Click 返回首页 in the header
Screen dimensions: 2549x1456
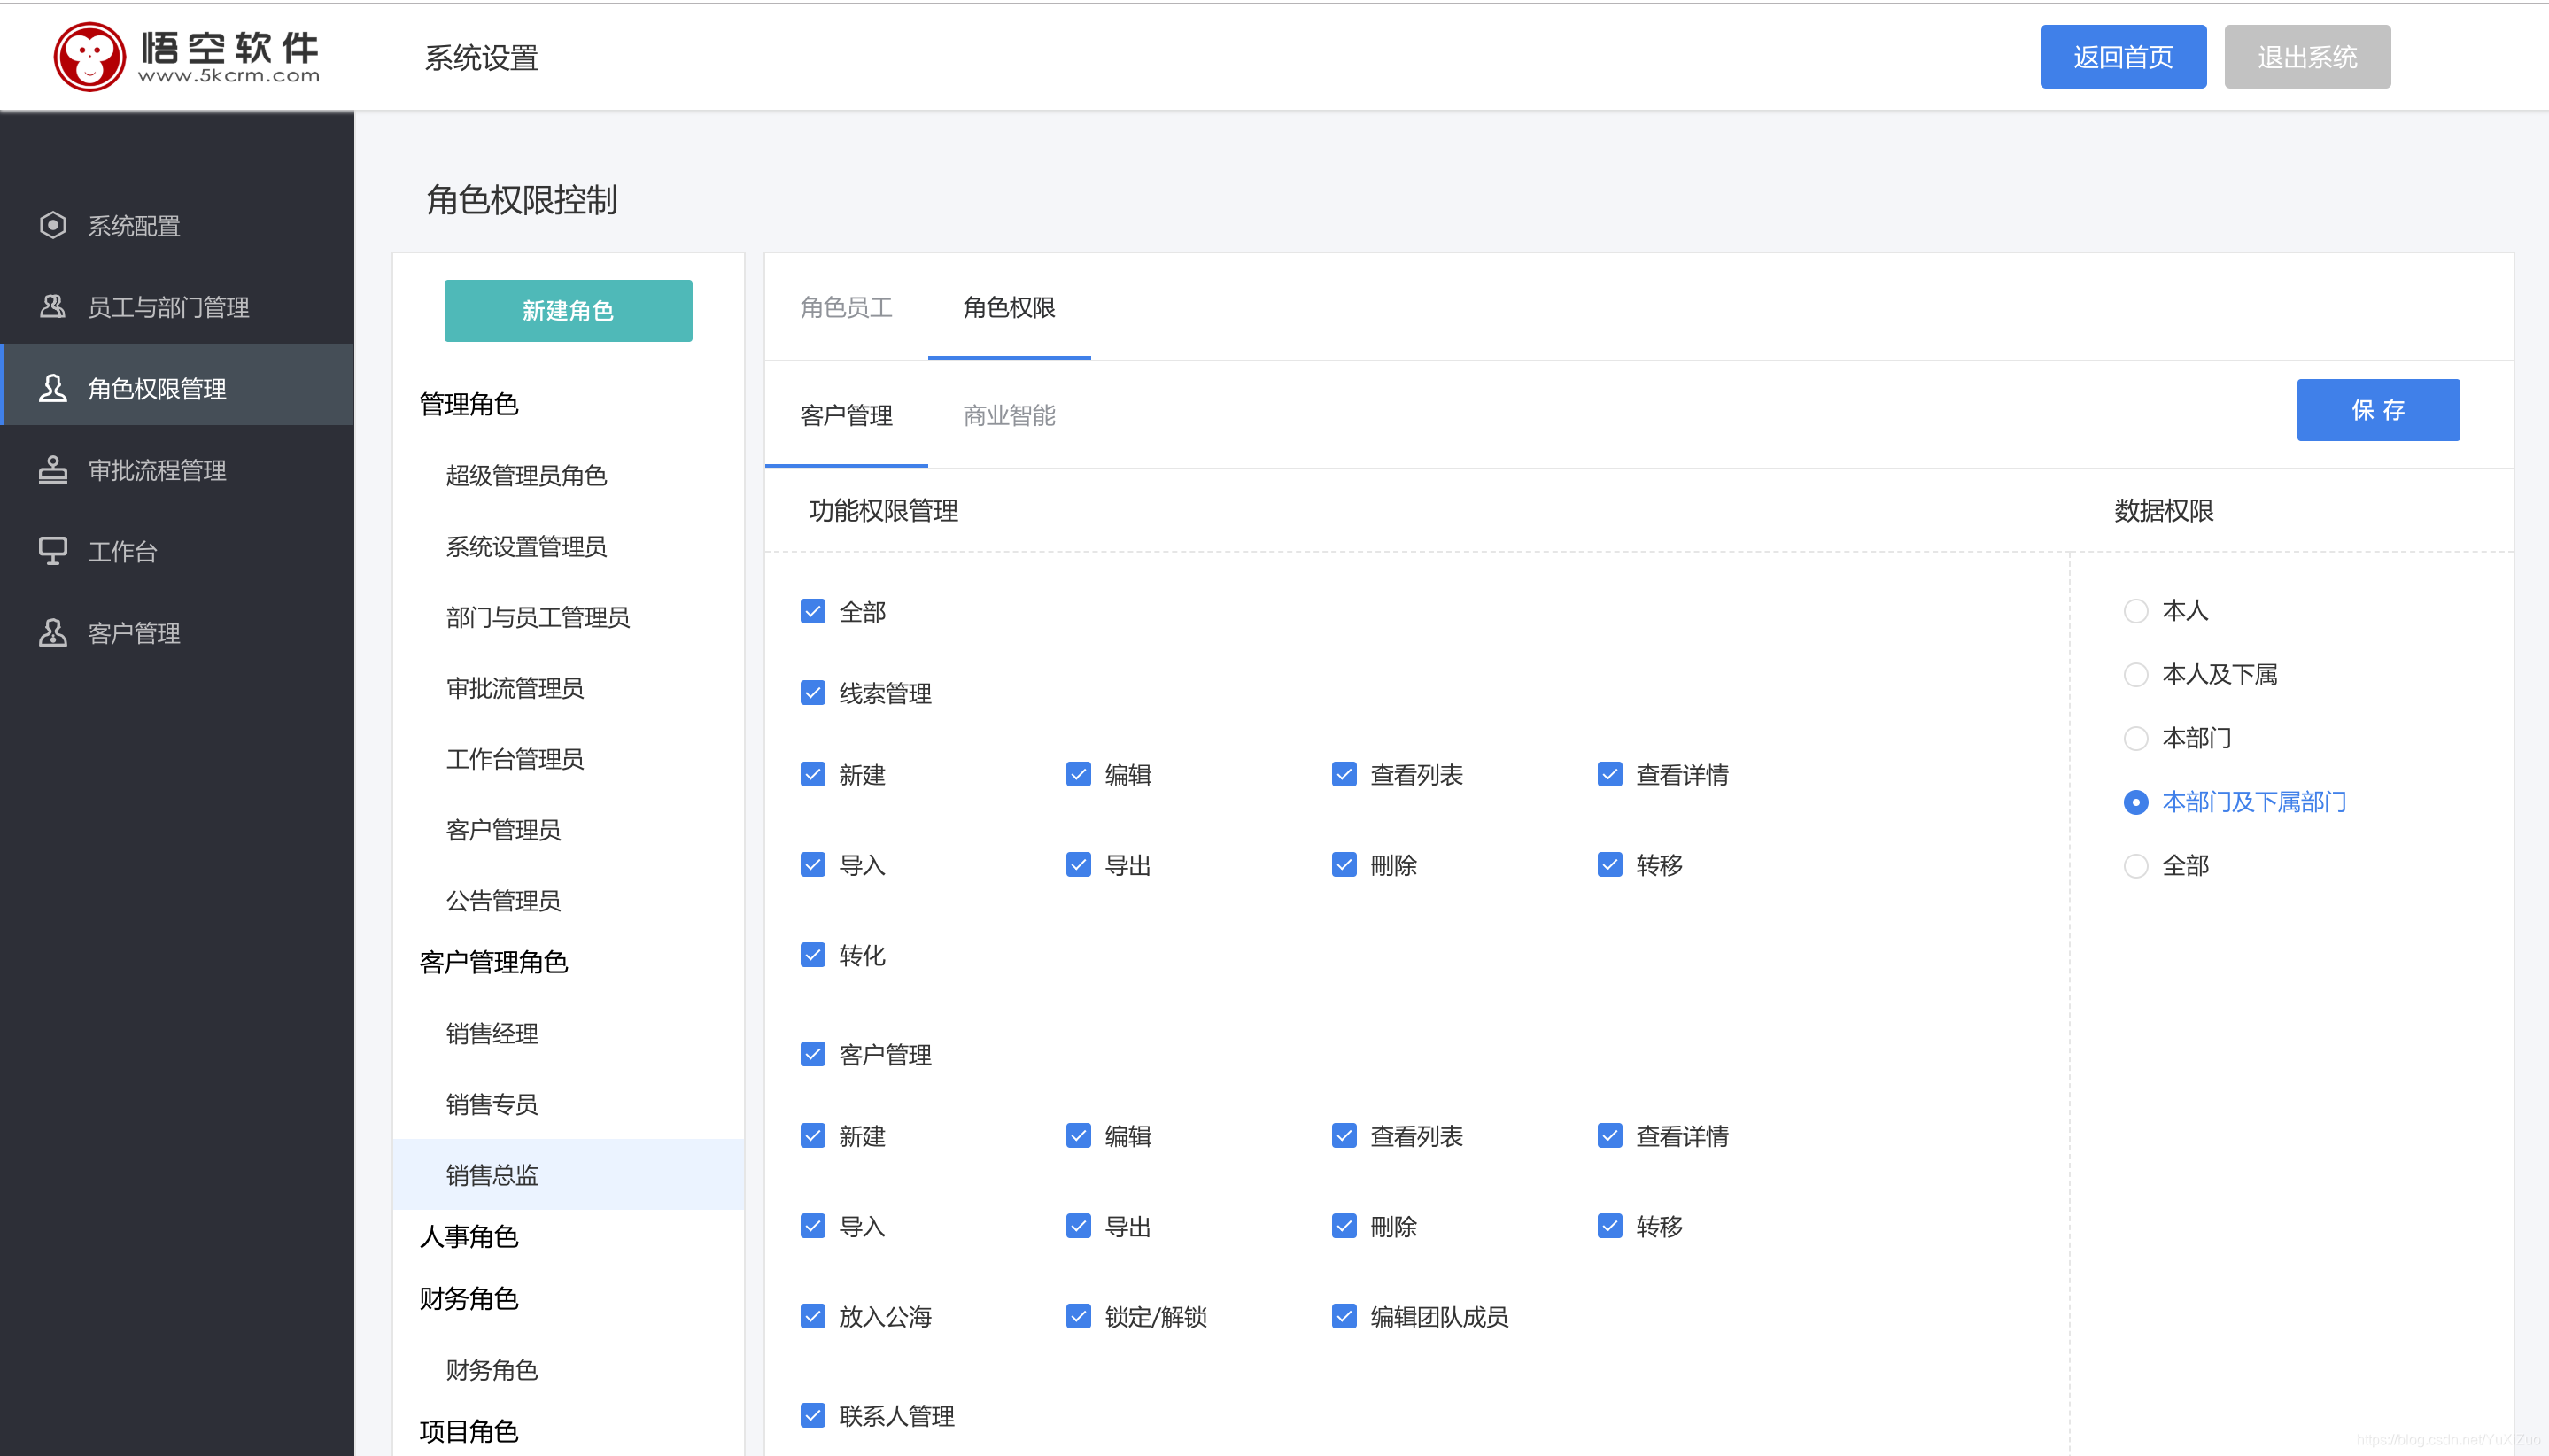point(2122,56)
